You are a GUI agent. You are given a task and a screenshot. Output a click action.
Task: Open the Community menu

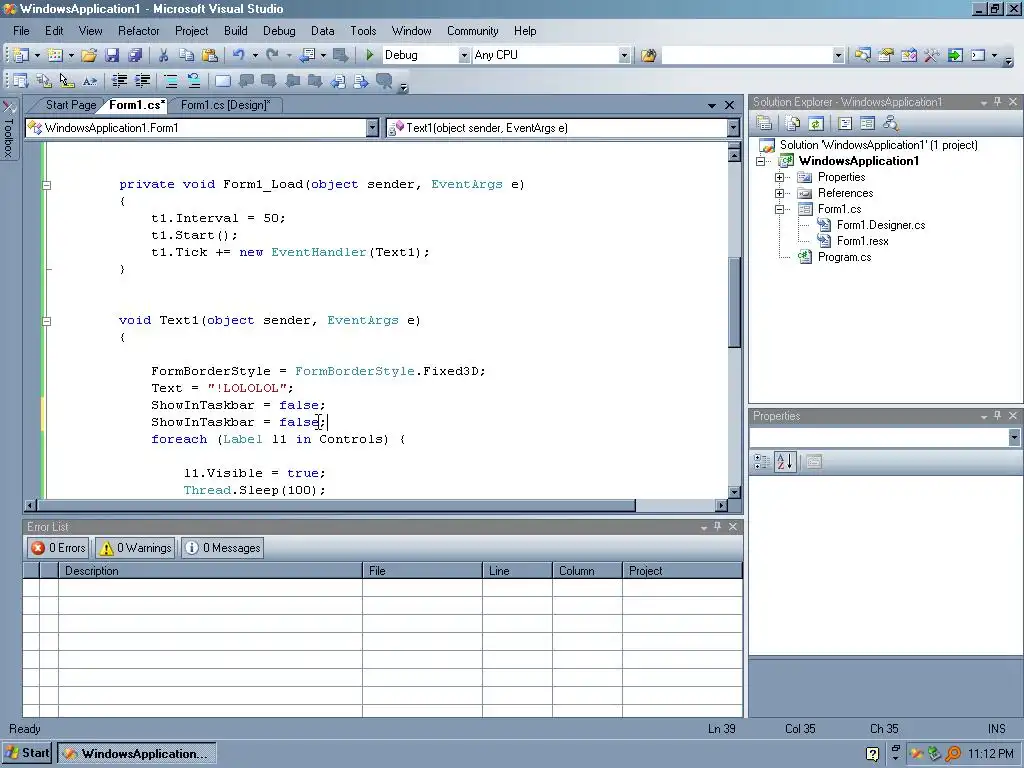tap(472, 31)
